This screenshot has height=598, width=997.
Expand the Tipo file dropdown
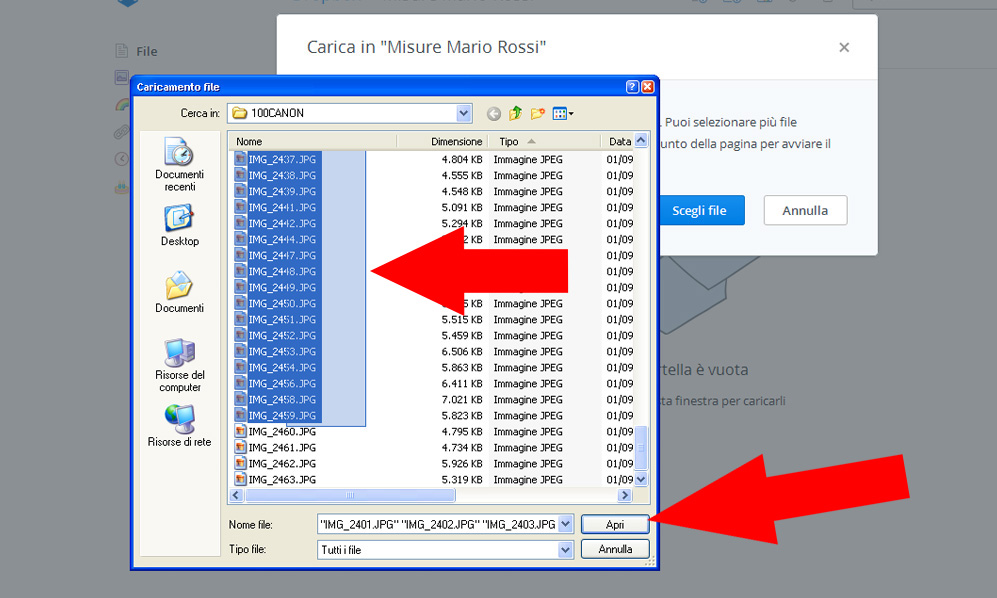[566, 549]
